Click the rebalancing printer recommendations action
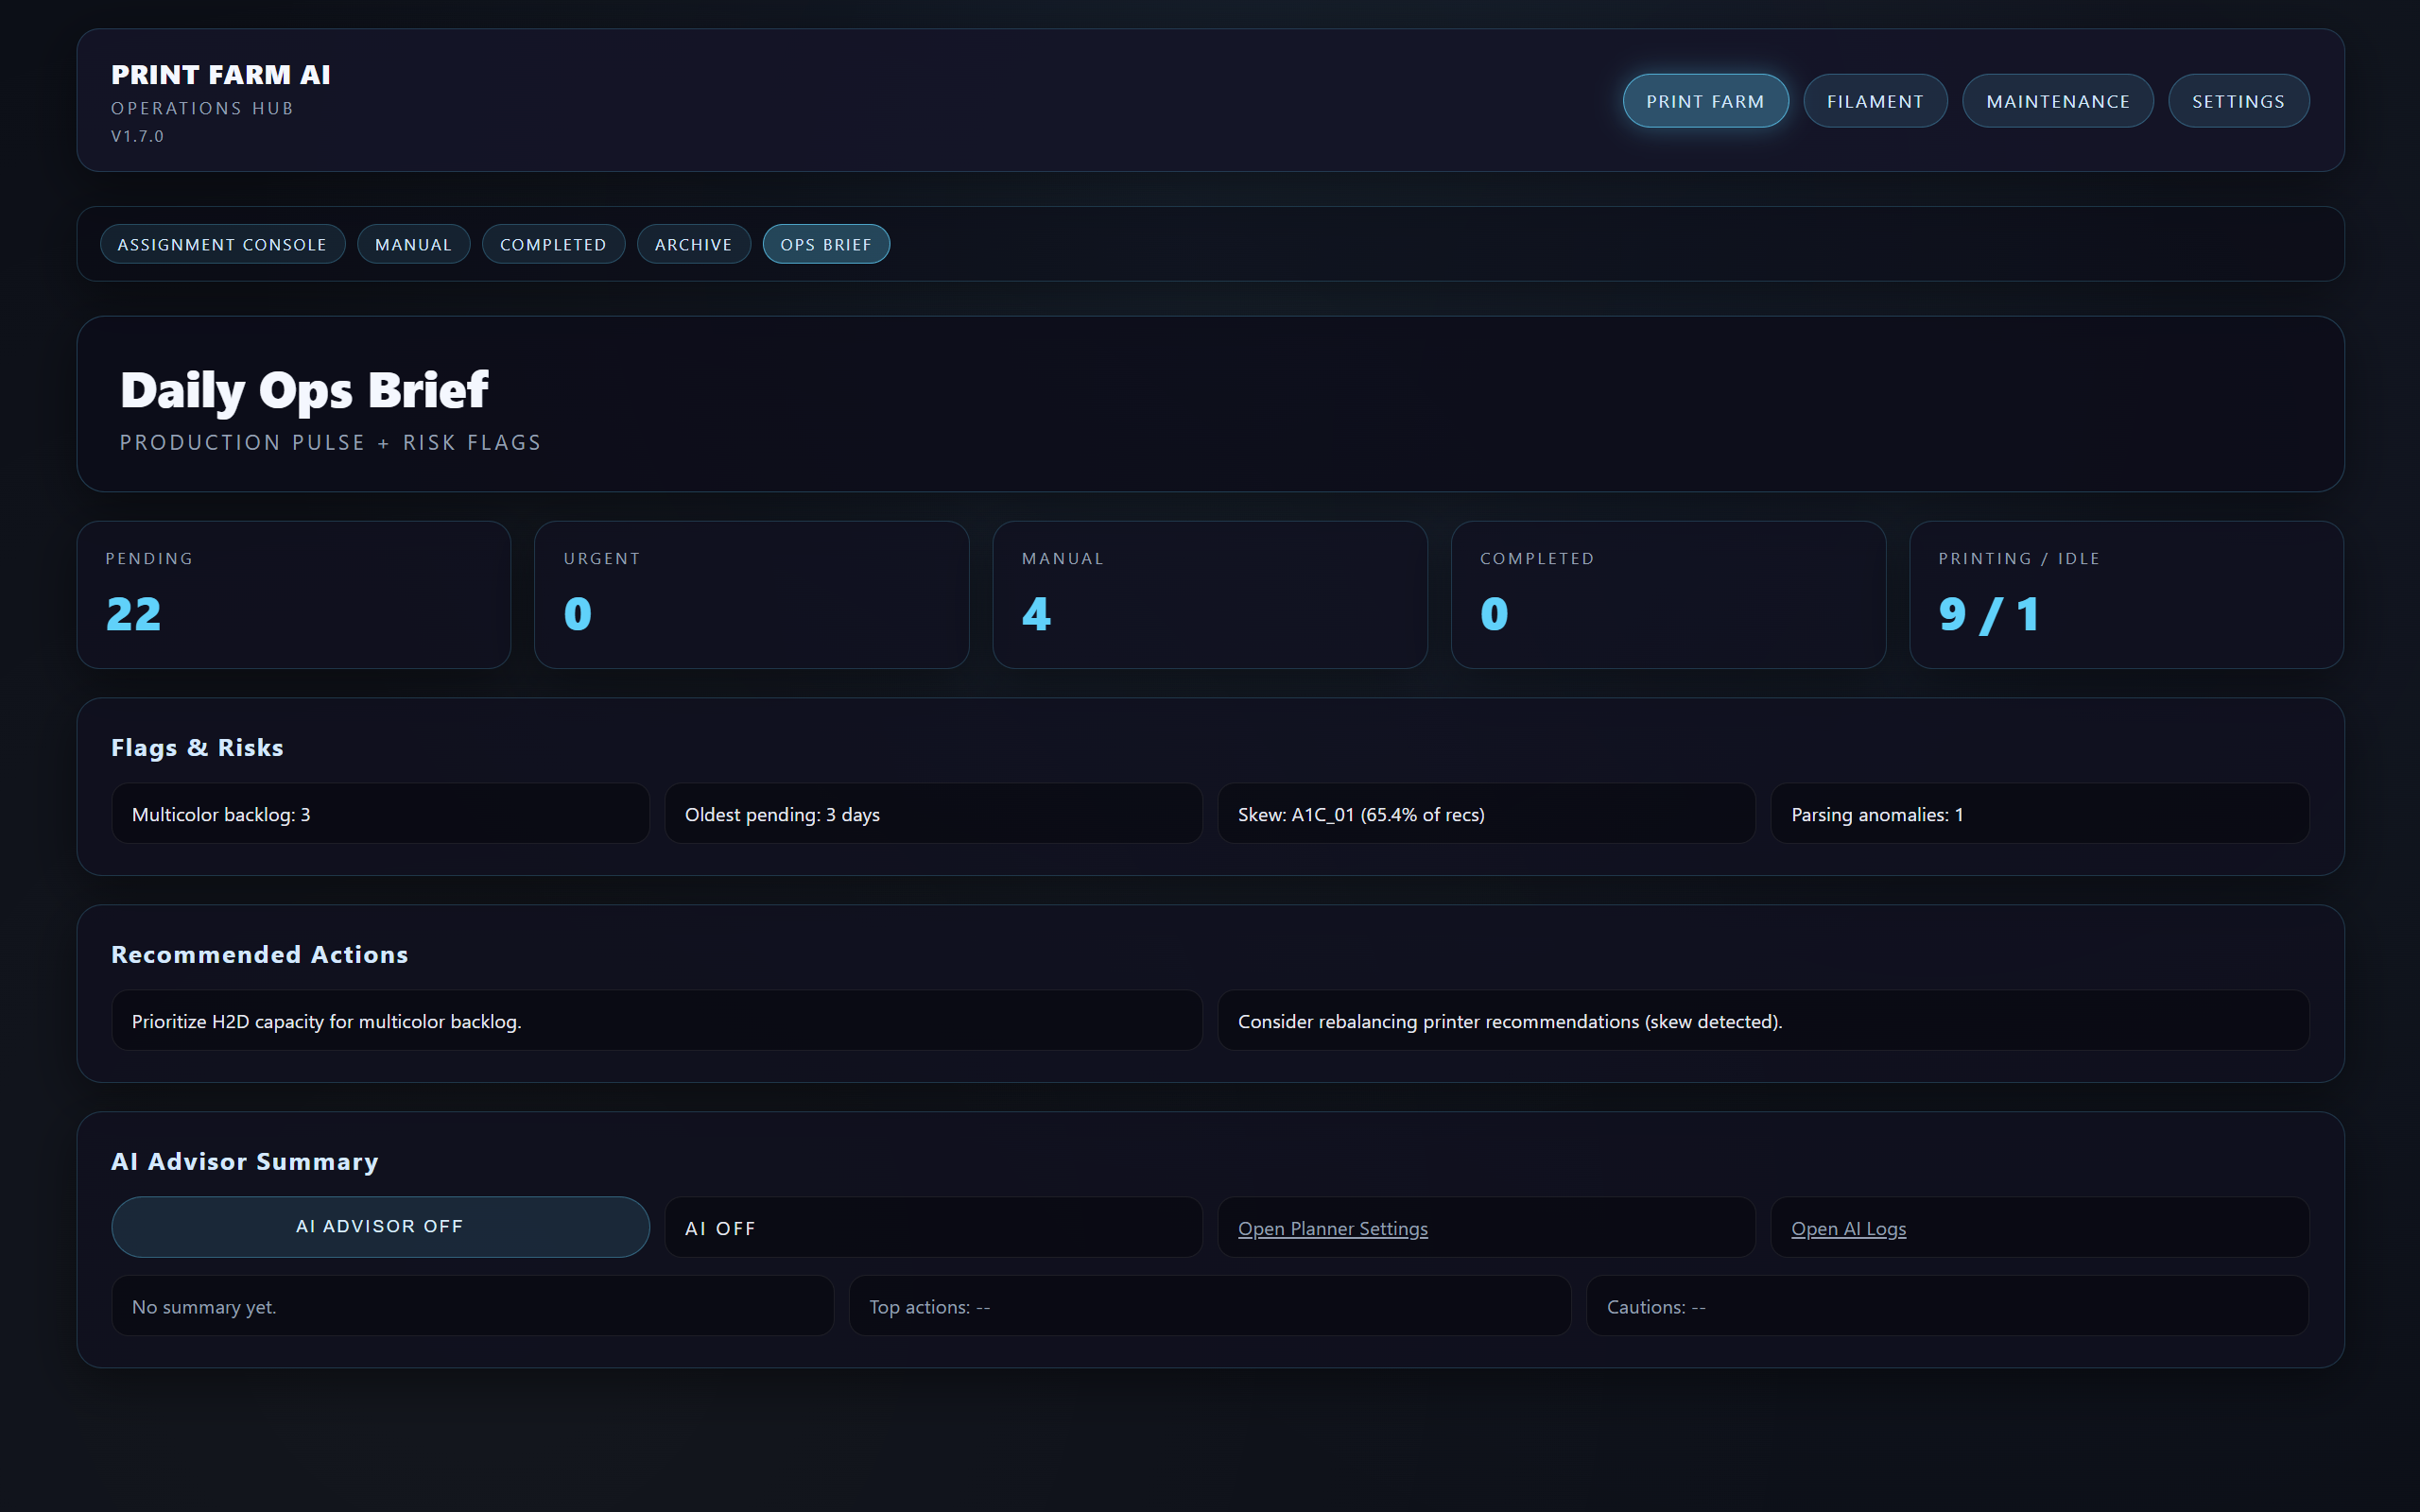Screen dimensions: 2420x1512 click(1764, 1021)
